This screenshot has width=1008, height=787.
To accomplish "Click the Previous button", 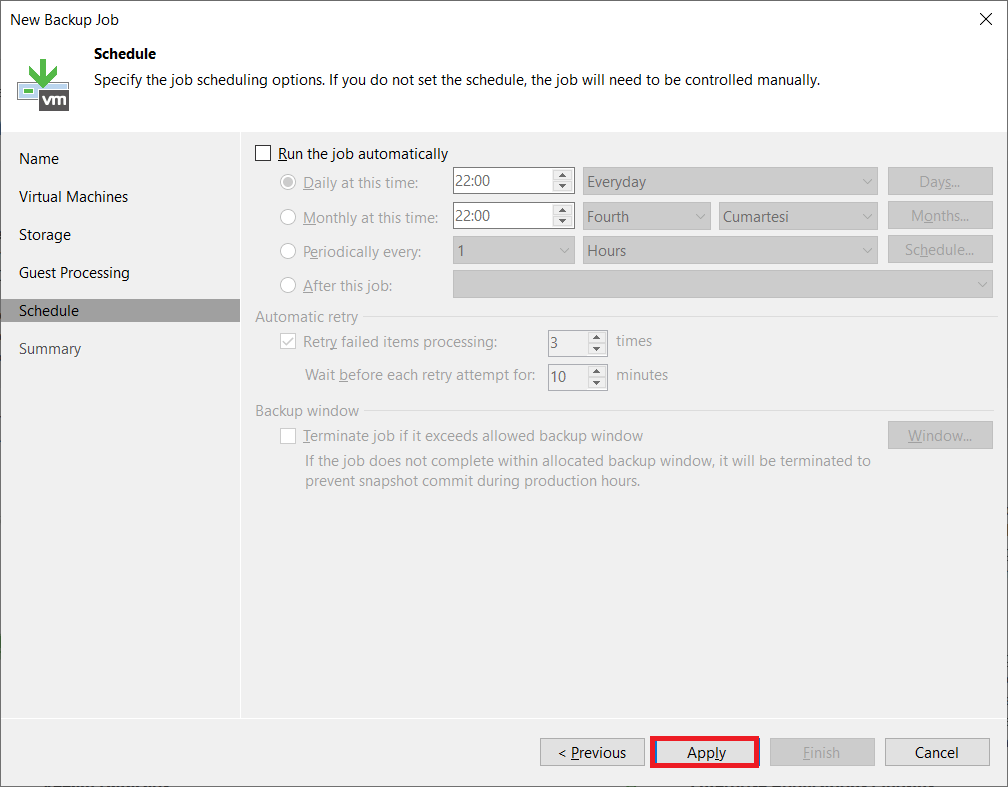I will click(592, 753).
